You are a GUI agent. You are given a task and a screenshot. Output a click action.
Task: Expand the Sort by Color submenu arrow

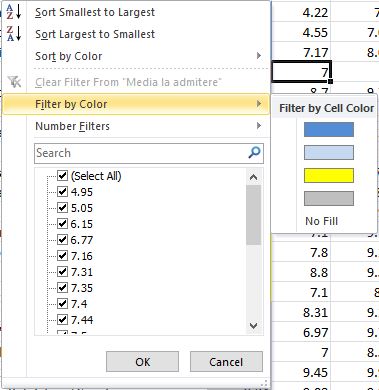[x=259, y=56]
